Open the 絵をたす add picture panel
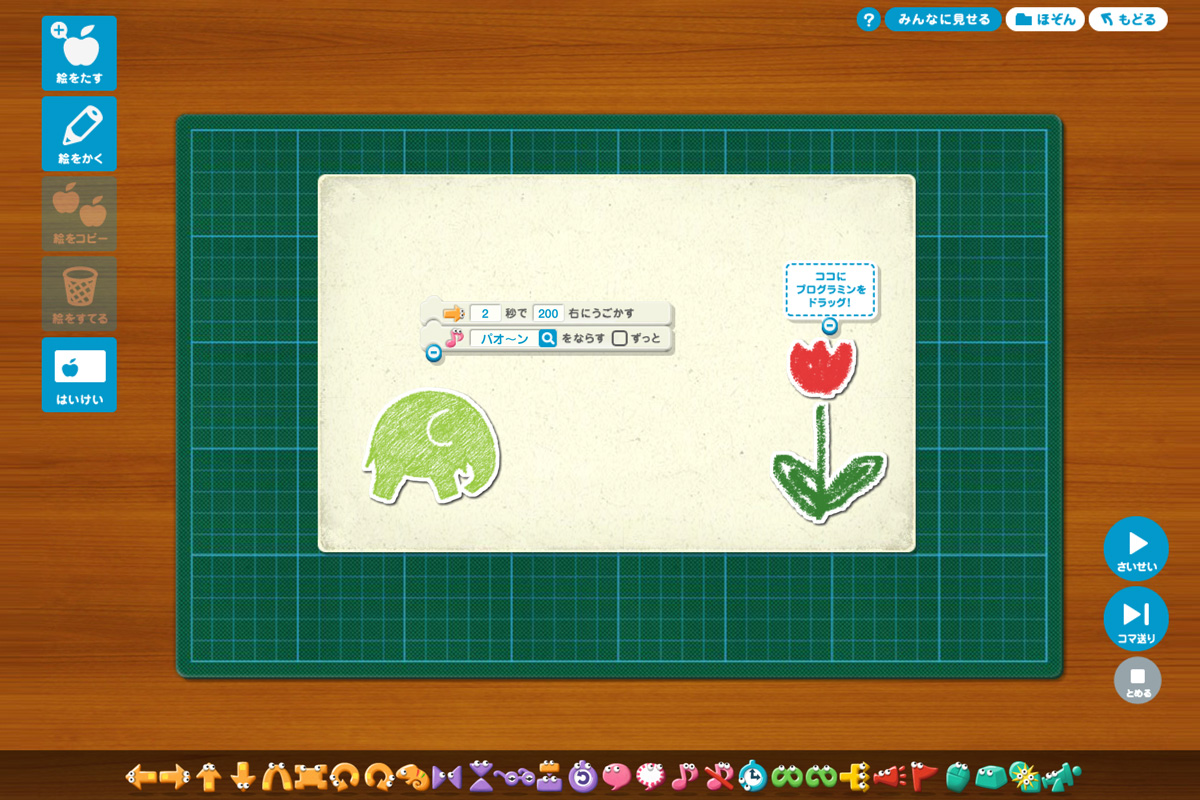 (x=79, y=53)
